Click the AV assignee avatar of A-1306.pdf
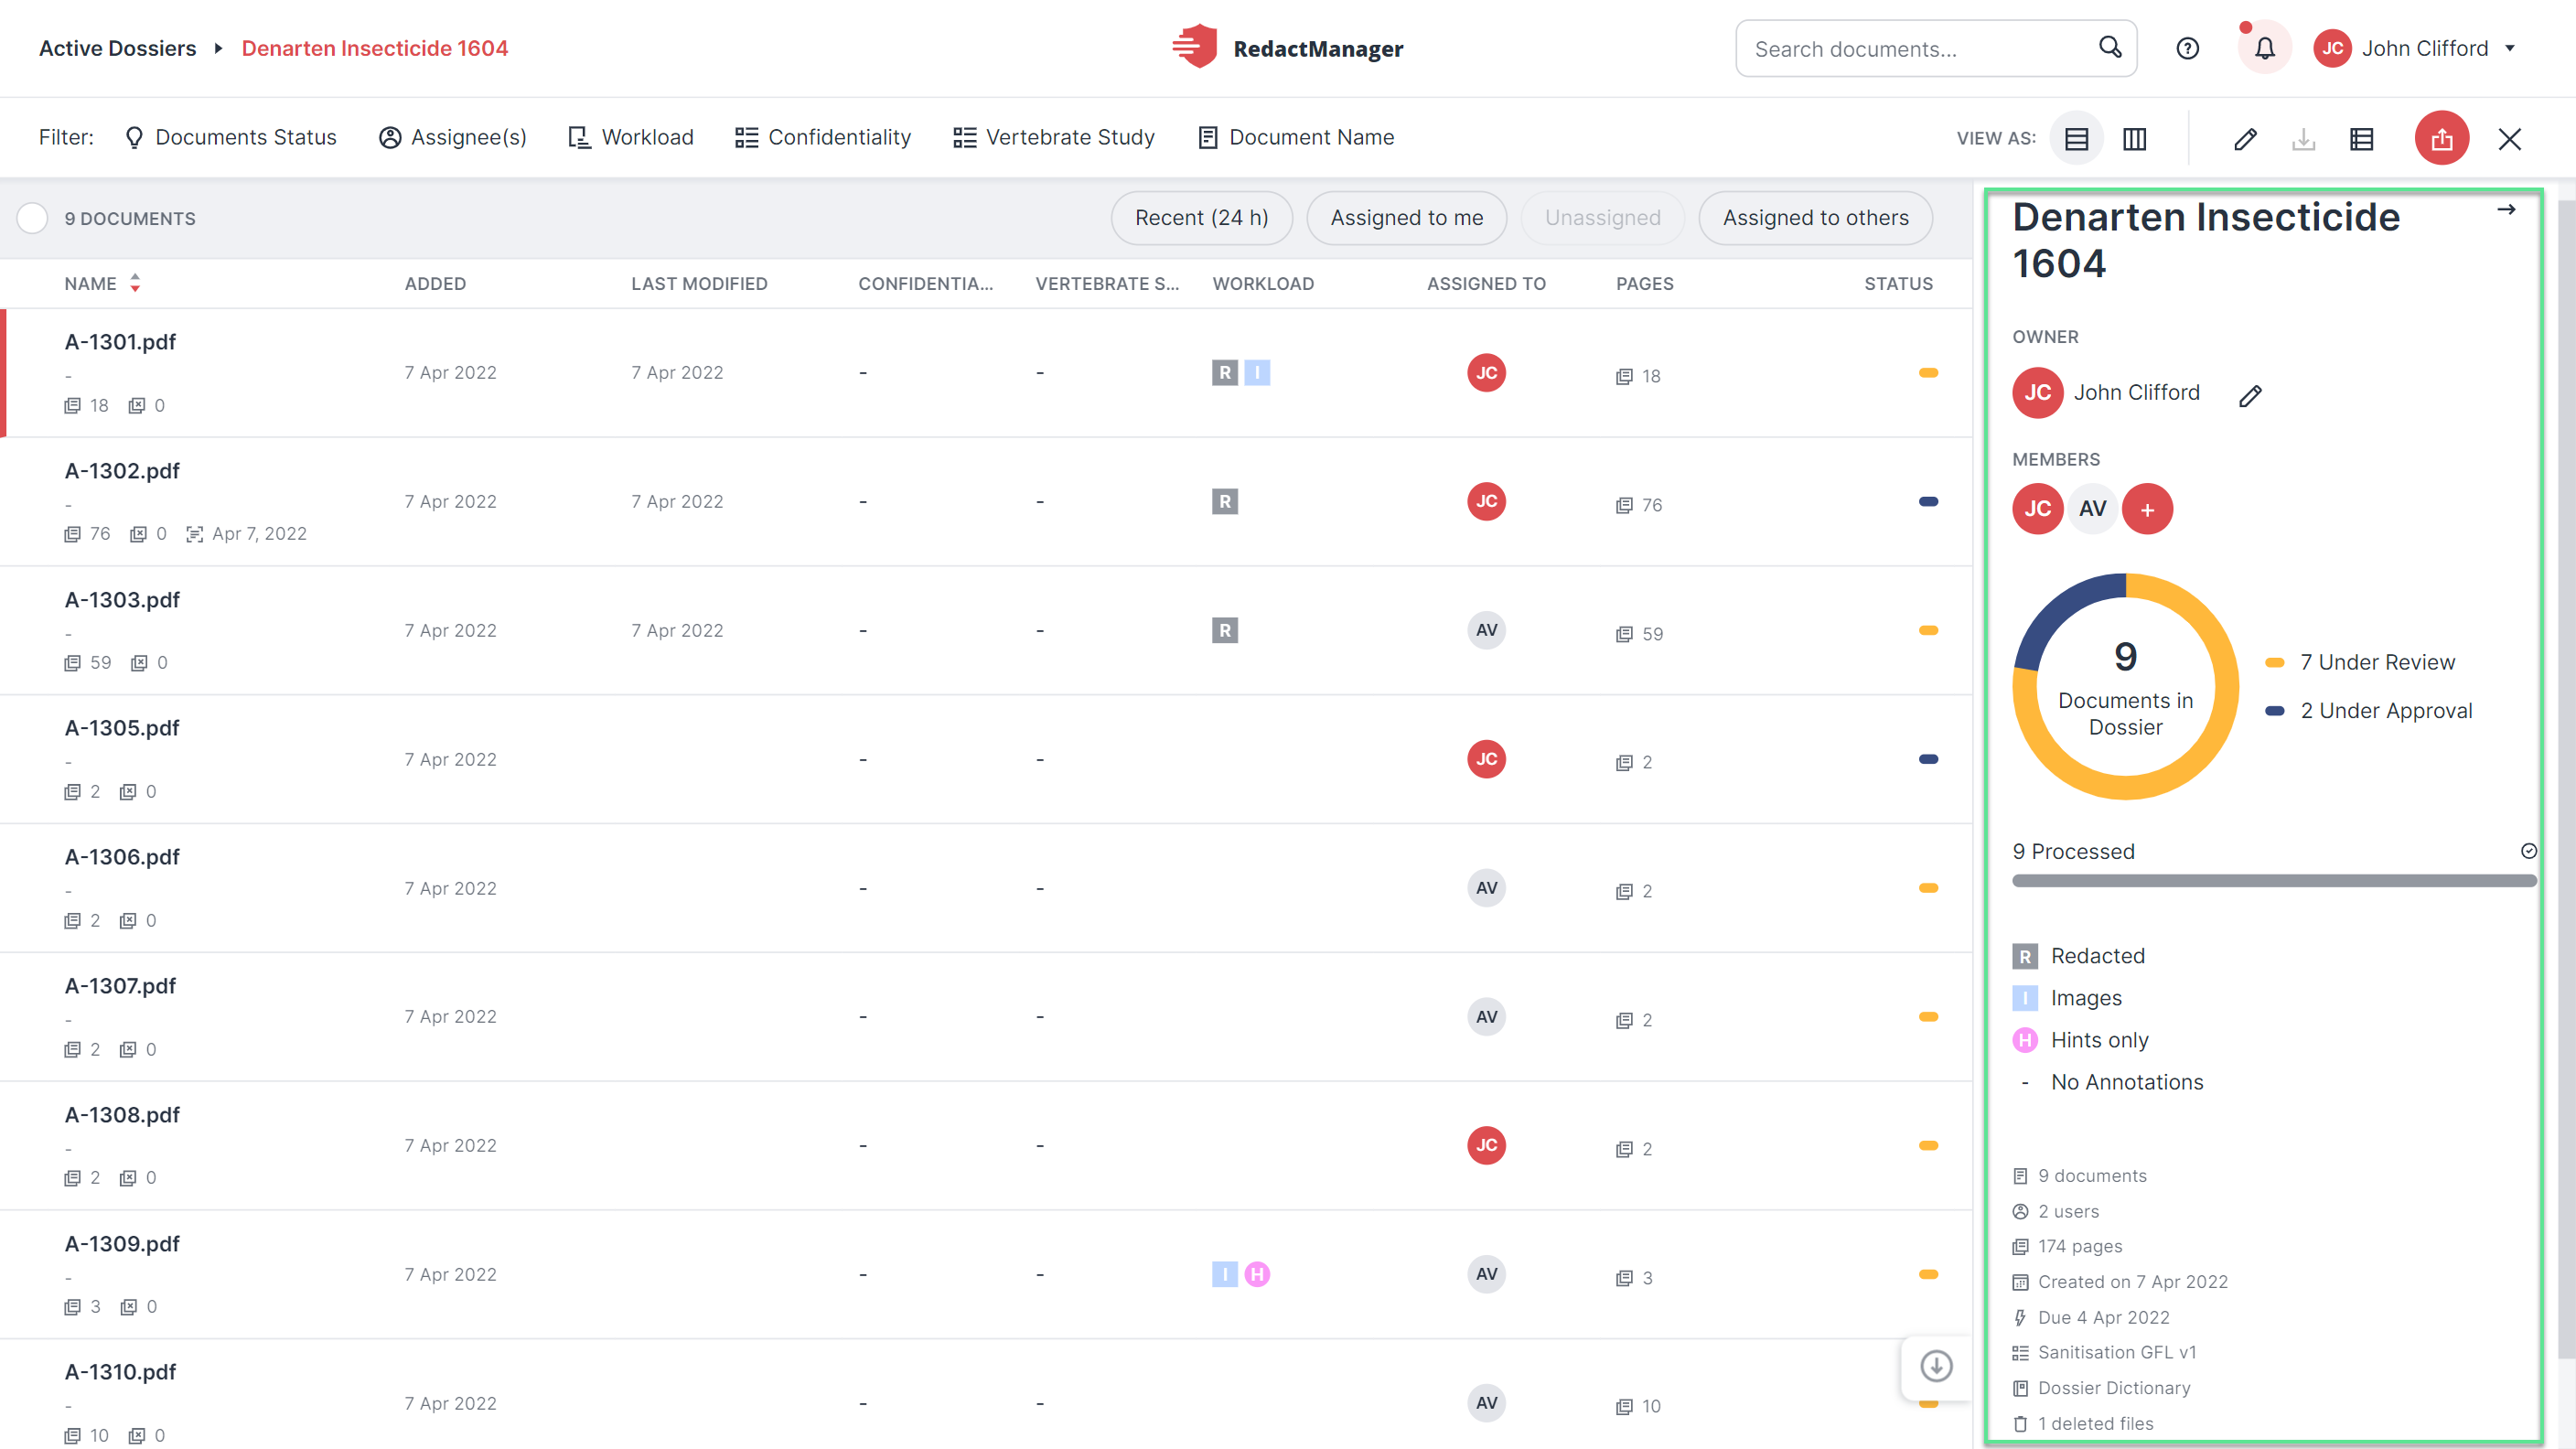 coord(1486,888)
